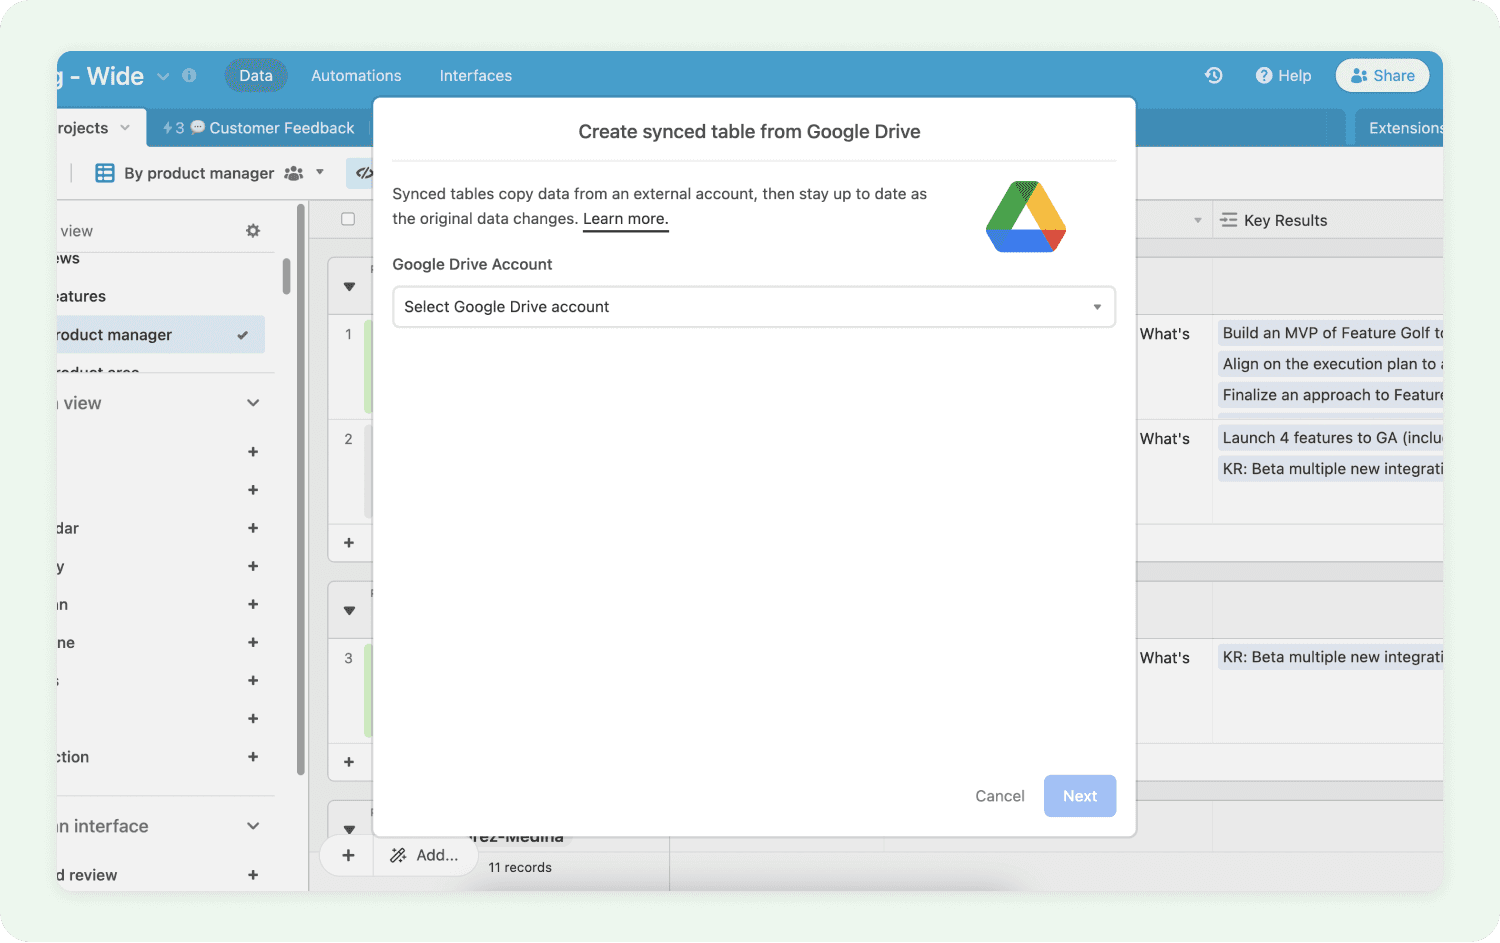Open the base history clock icon
1500x943 pixels.
(1214, 75)
